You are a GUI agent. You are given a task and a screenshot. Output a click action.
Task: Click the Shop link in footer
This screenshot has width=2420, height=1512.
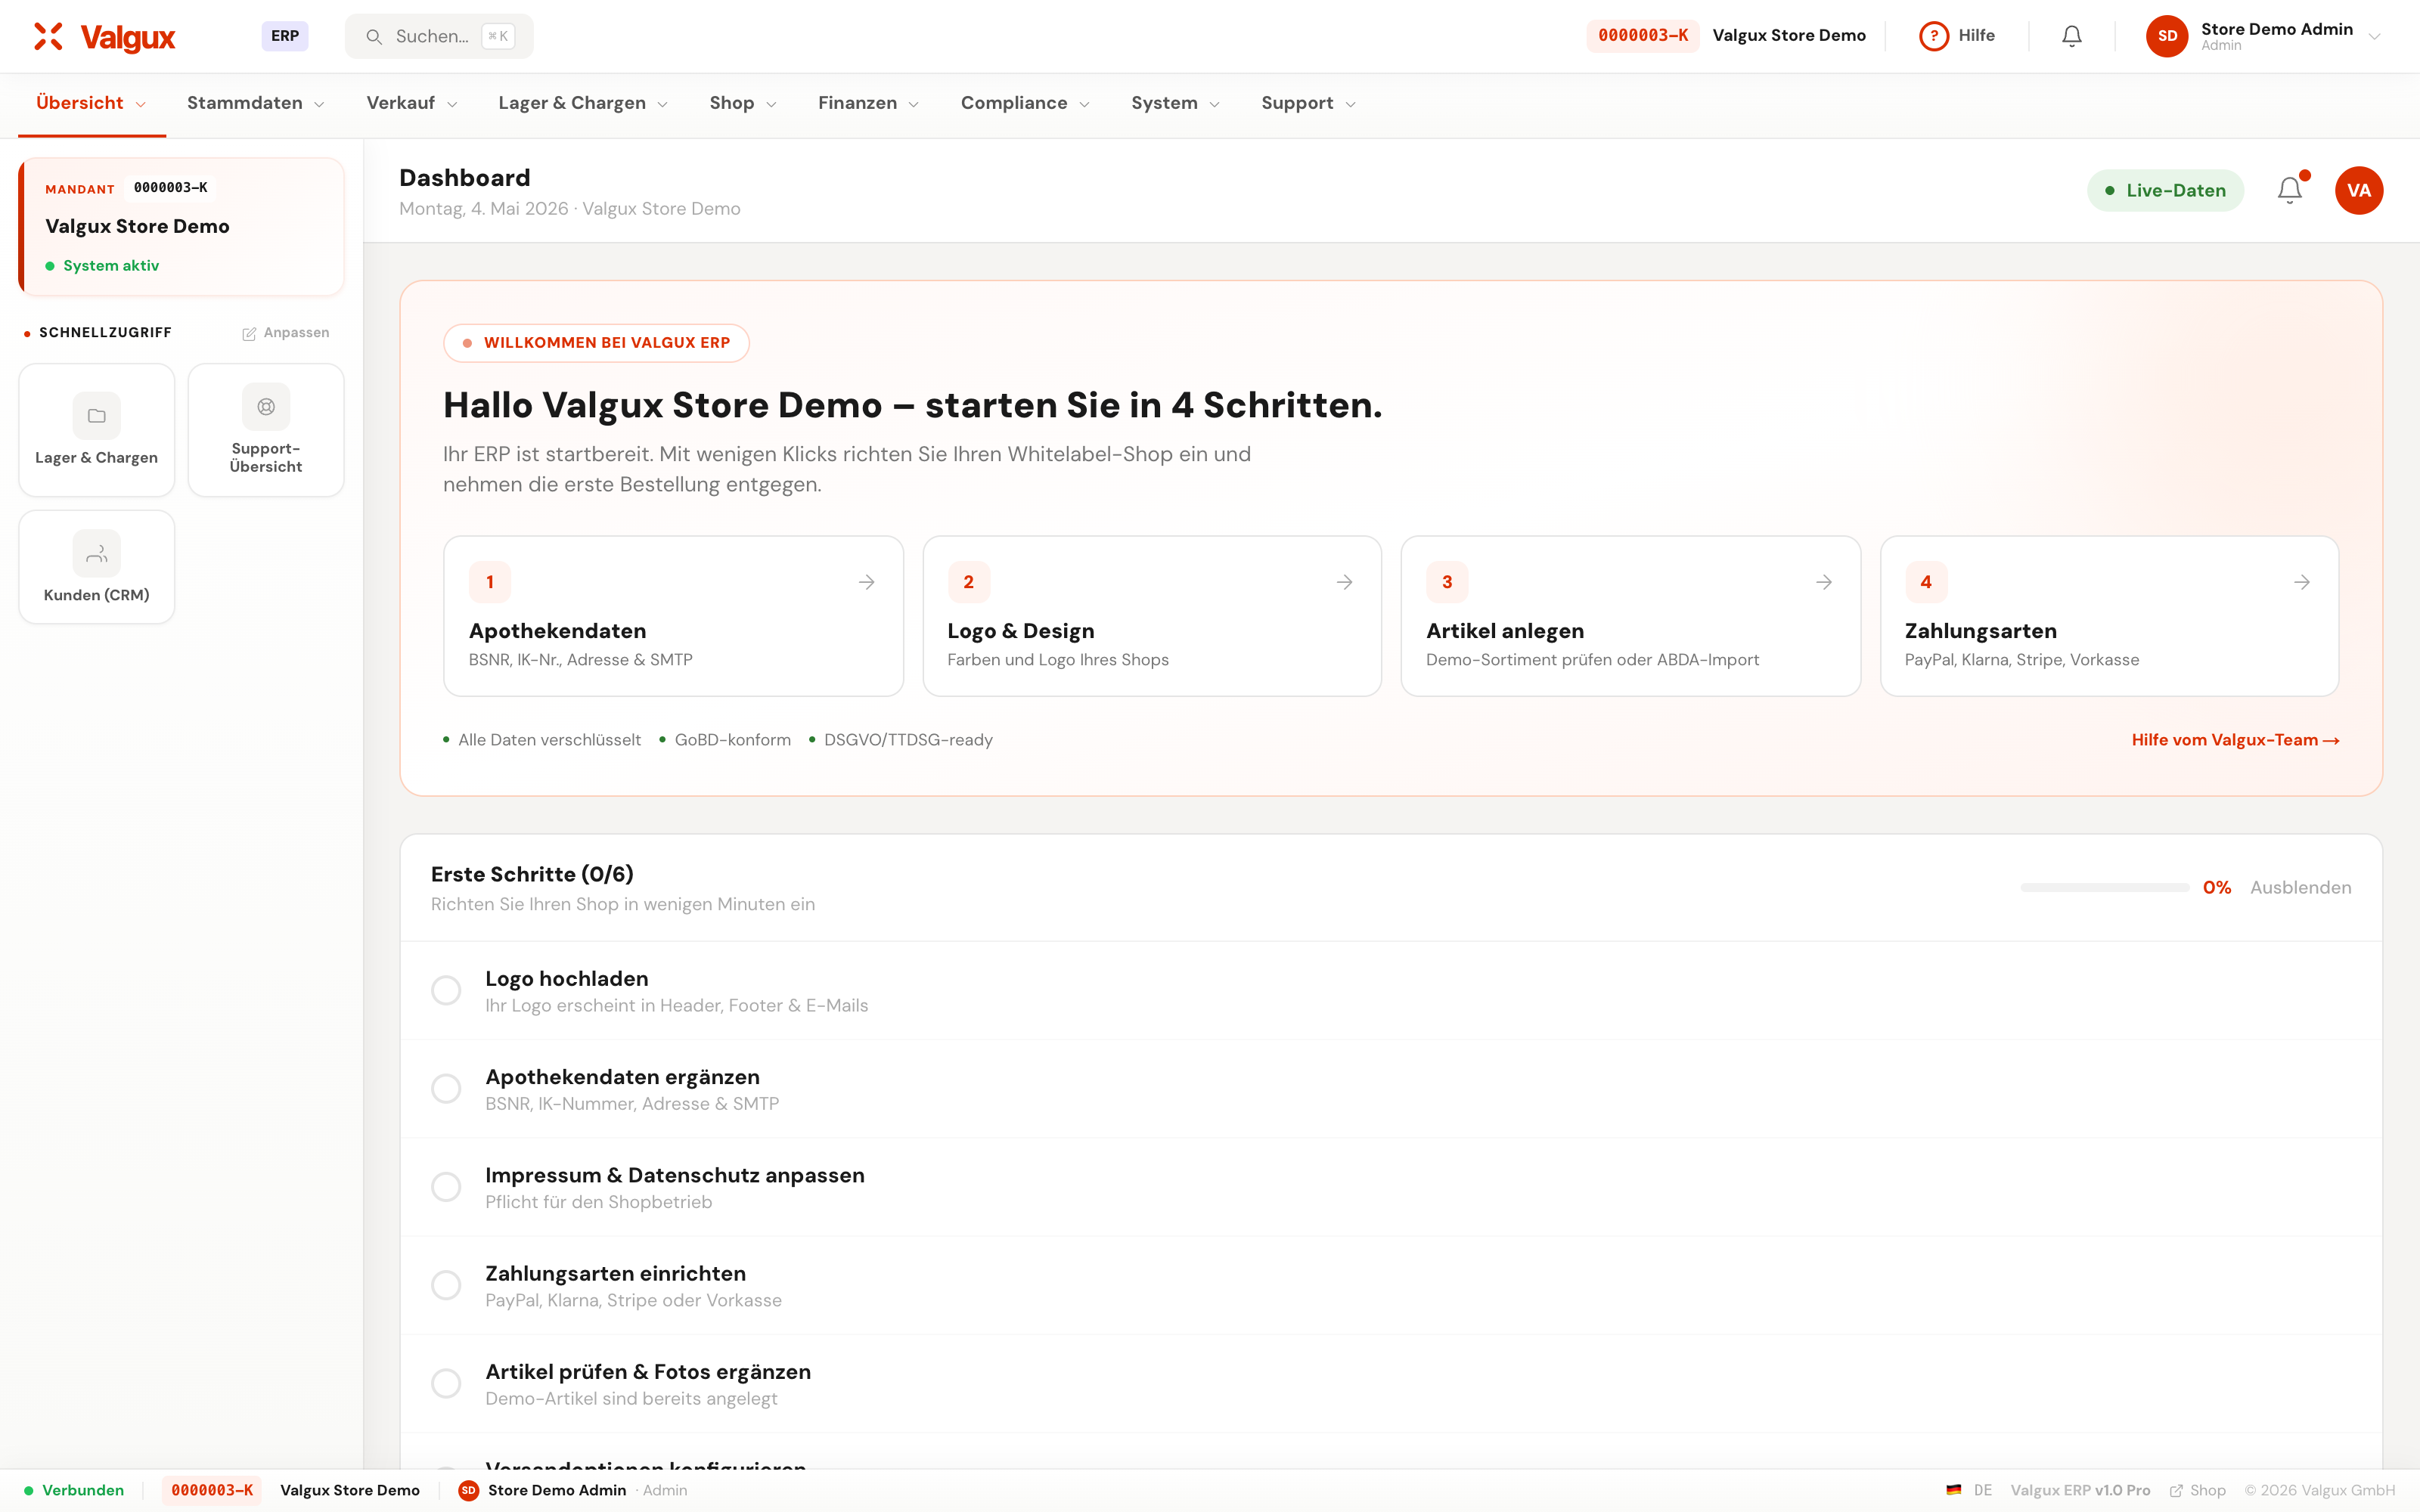pos(2197,1490)
